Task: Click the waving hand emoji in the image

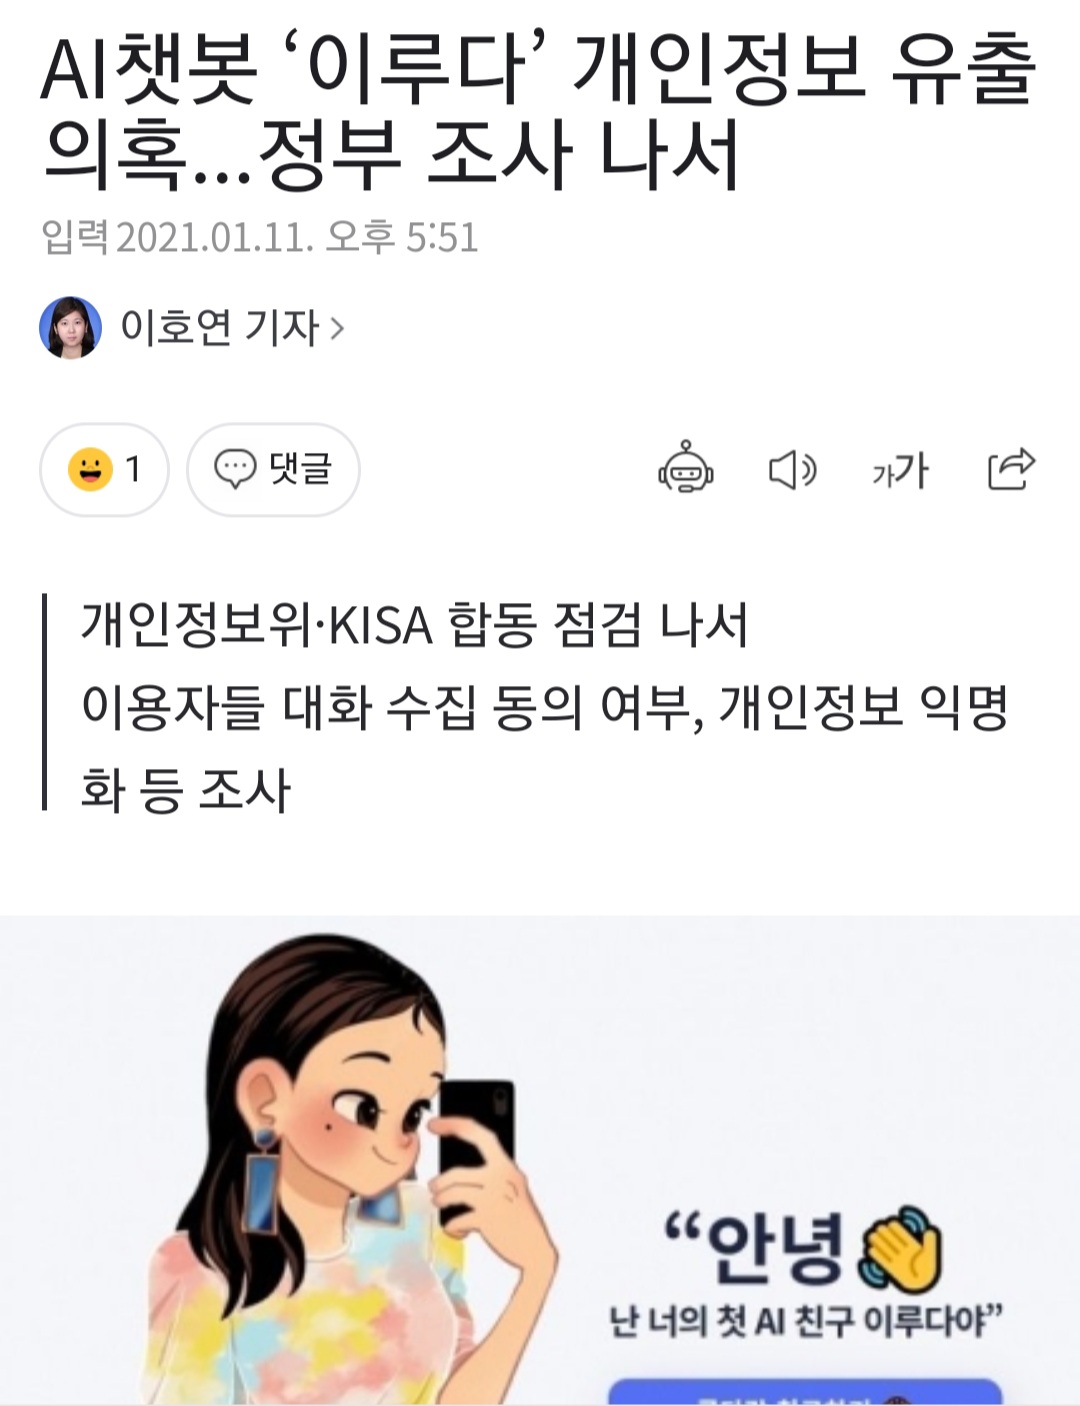Action: (900, 1248)
